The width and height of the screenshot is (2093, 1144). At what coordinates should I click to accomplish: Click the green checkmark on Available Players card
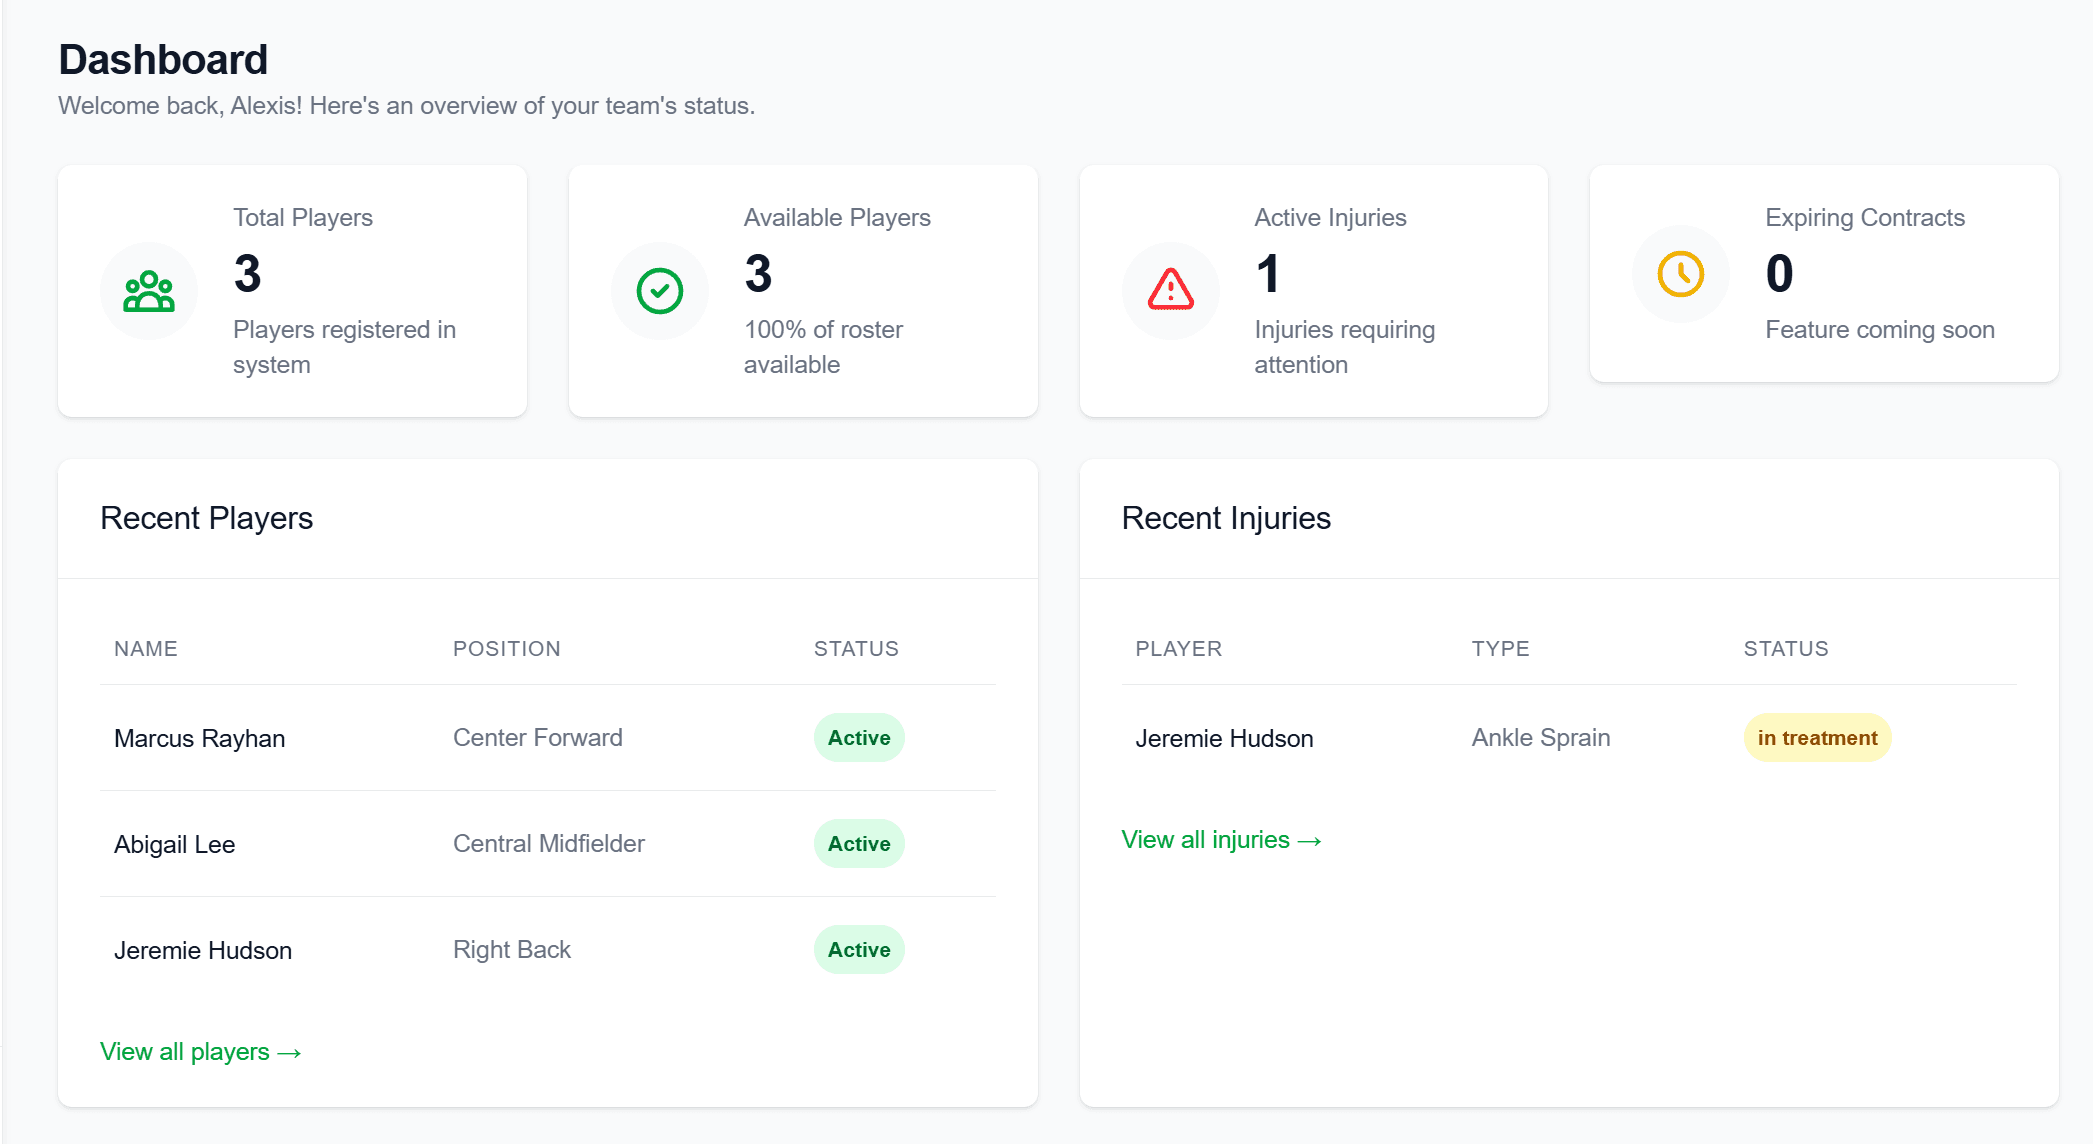click(x=659, y=291)
